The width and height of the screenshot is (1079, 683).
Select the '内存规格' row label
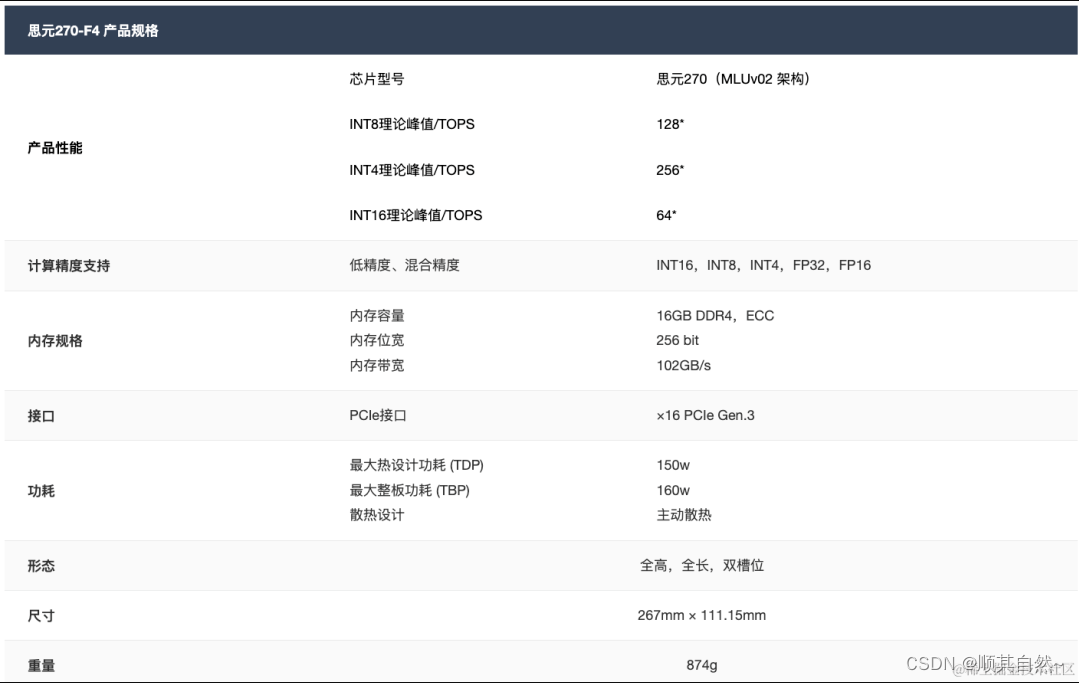pyautogui.click(x=55, y=341)
